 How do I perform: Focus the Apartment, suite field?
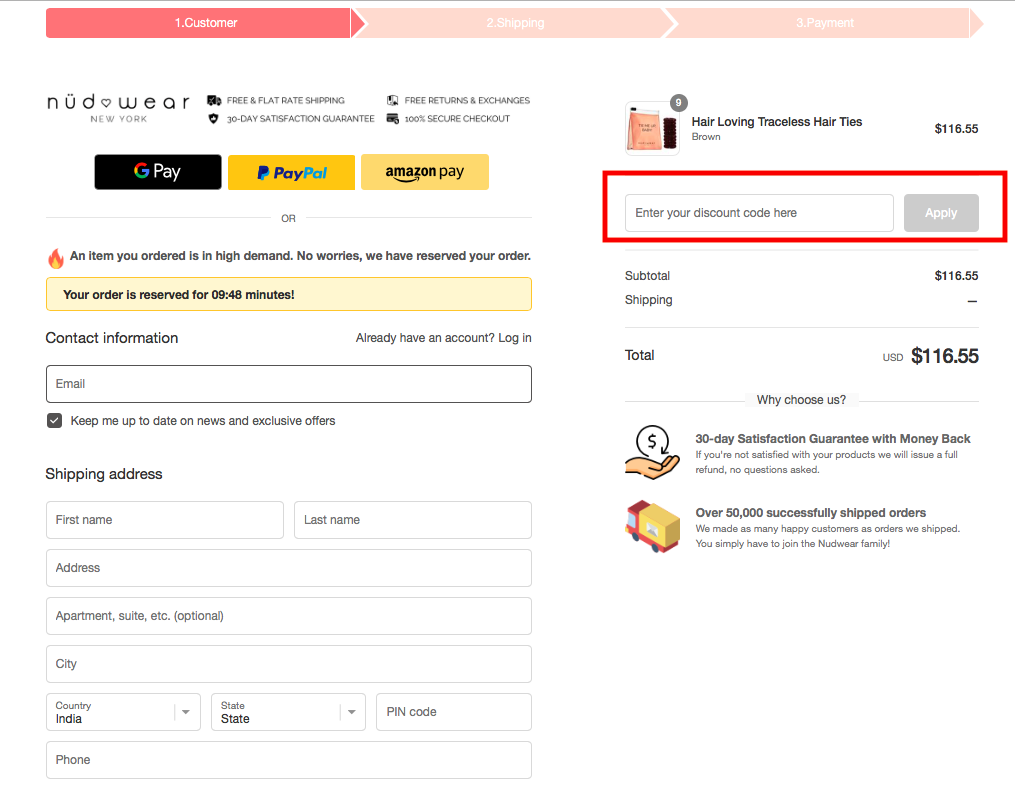coord(289,616)
